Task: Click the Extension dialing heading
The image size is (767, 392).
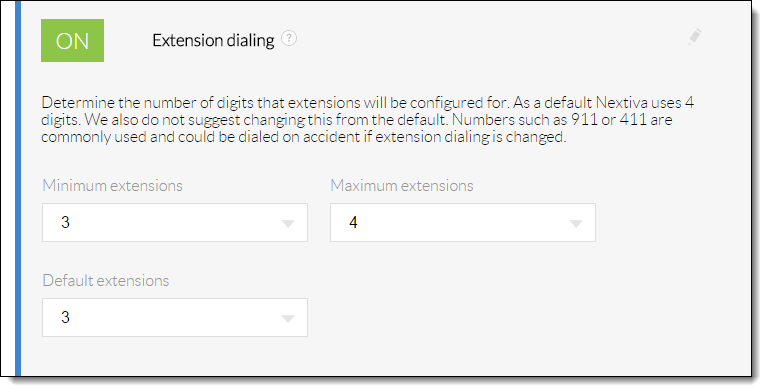Action: 213,41
